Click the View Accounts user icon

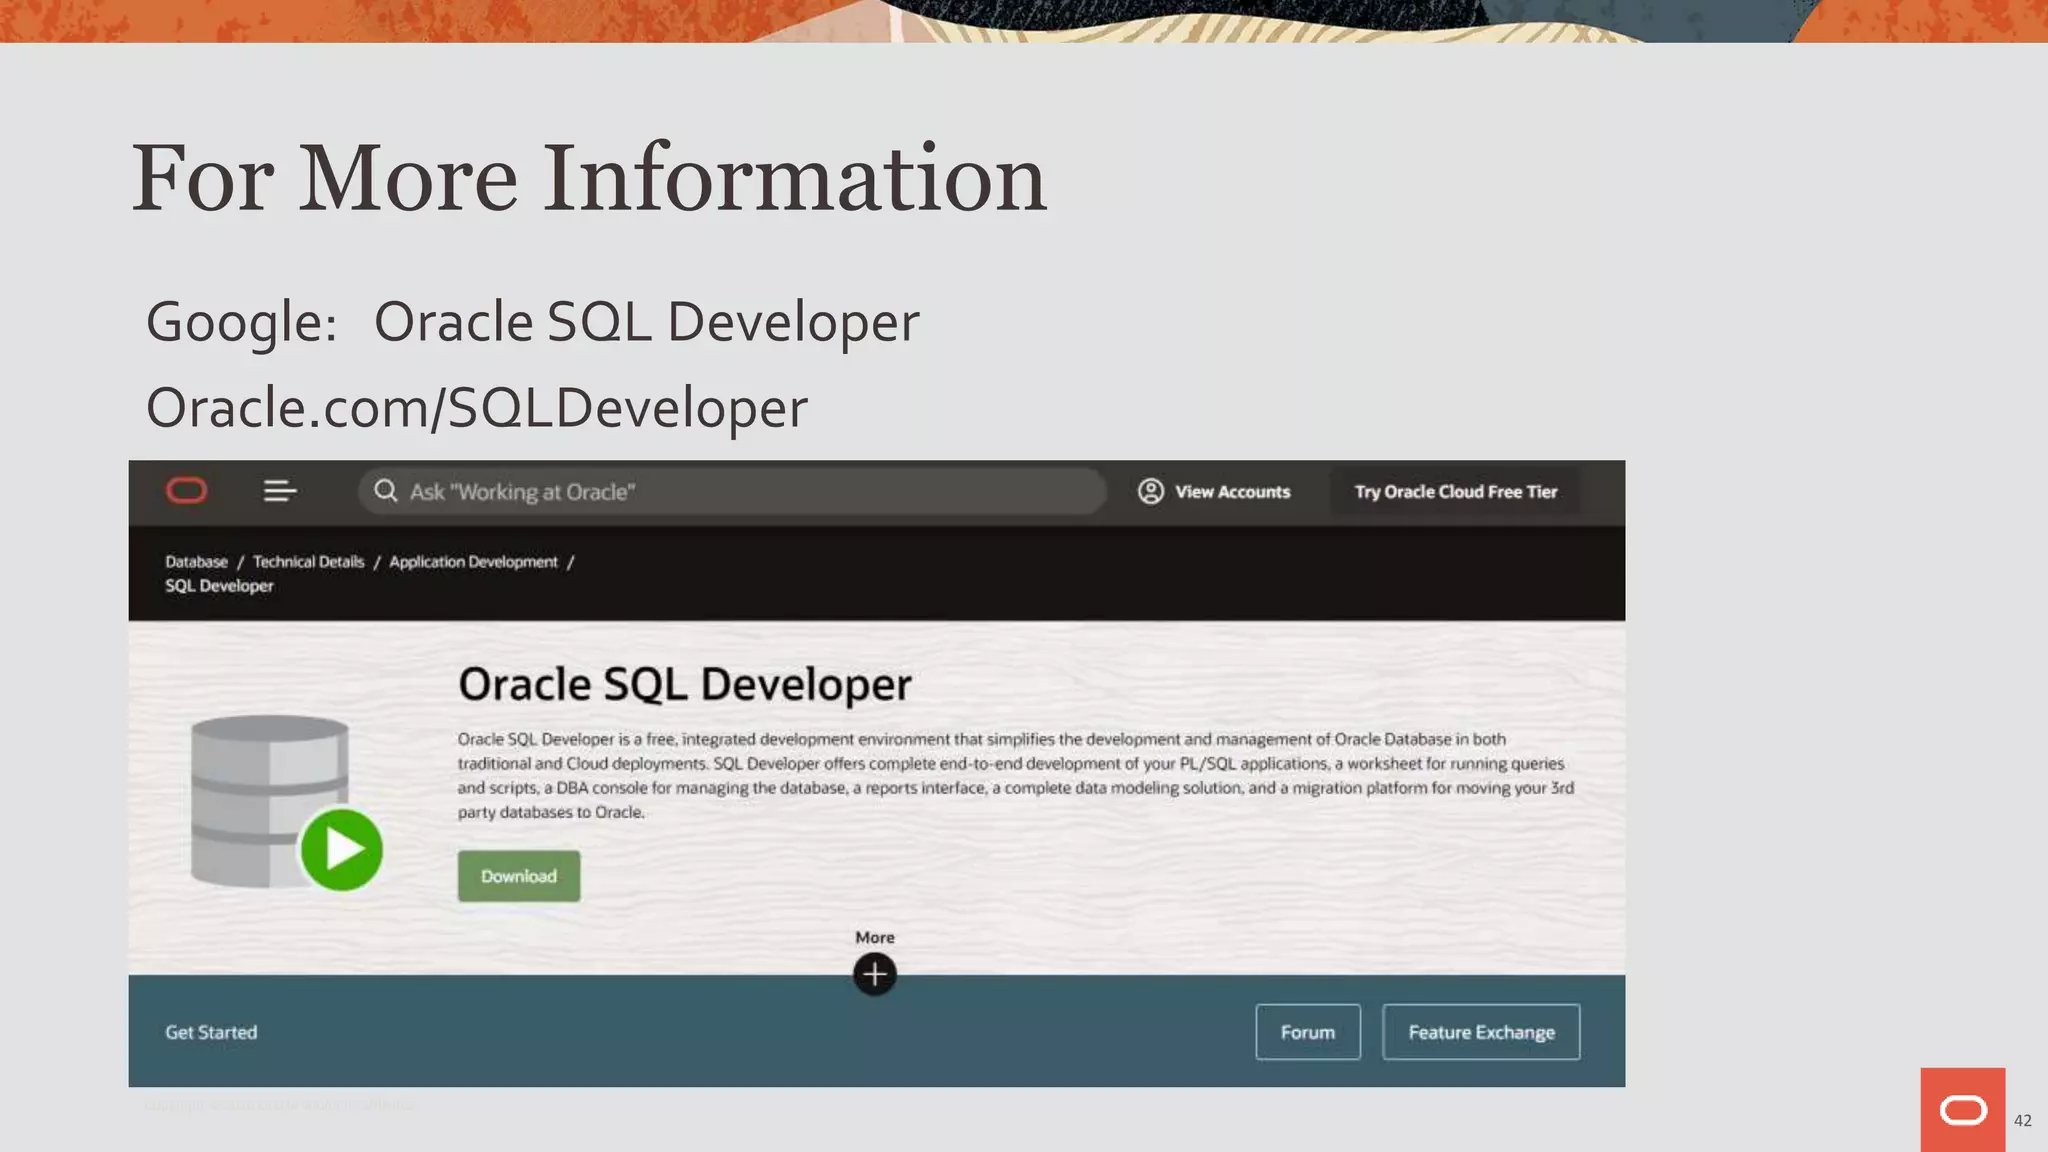(x=1151, y=491)
